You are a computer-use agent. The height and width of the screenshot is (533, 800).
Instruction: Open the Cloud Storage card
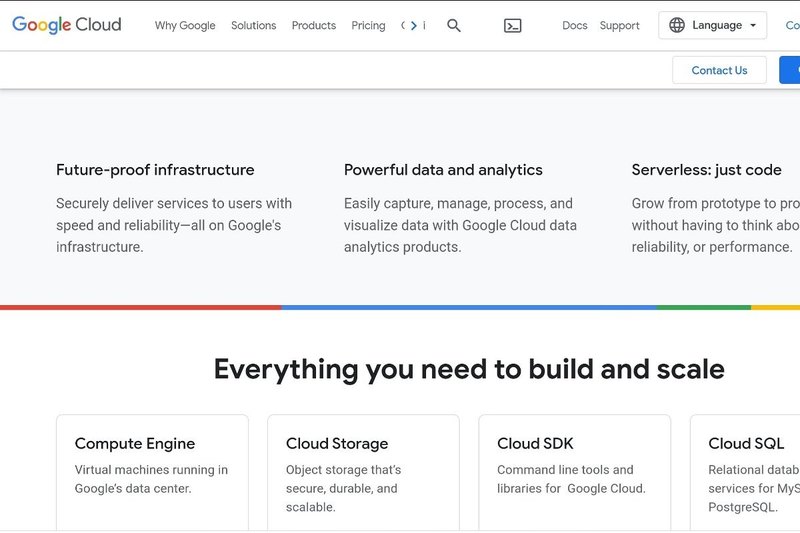coord(363,472)
